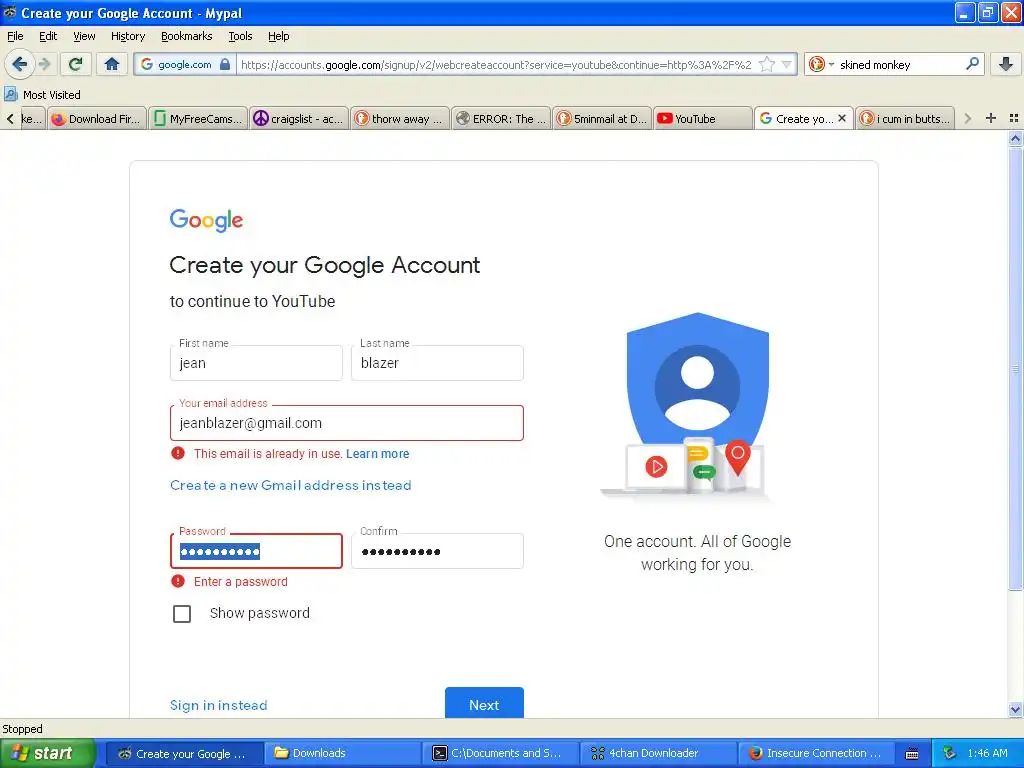Image resolution: width=1024 pixels, height=768 pixels.
Task: Switch to the thorw away tab
Action: tap(400, 118)
